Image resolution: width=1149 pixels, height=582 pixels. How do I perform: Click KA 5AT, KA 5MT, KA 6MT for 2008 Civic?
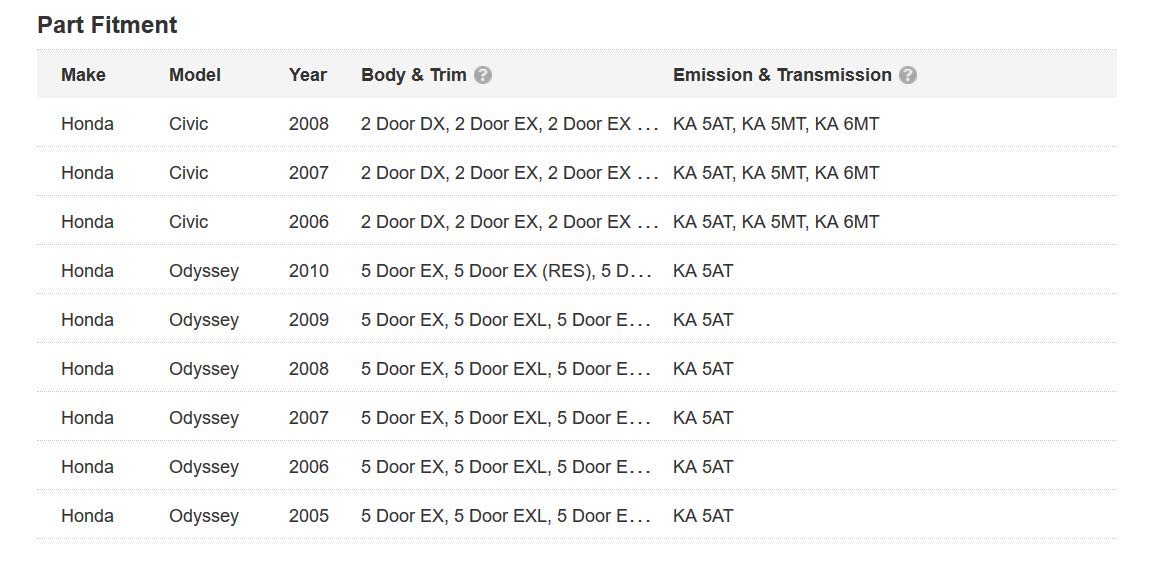click(x=776, y=124)
